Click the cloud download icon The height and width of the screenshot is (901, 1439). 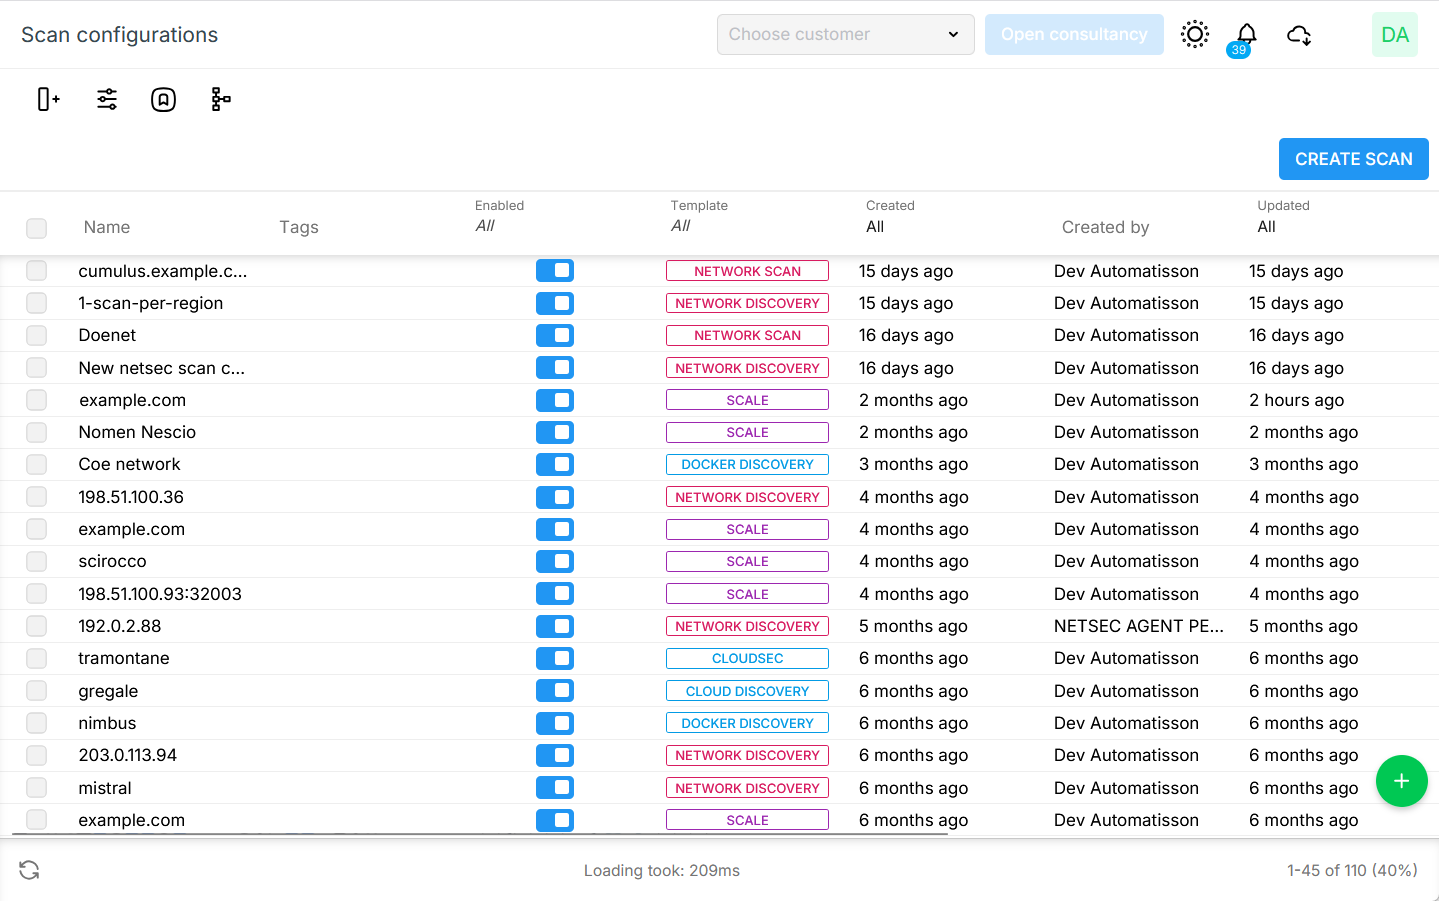click(1299, 35)
